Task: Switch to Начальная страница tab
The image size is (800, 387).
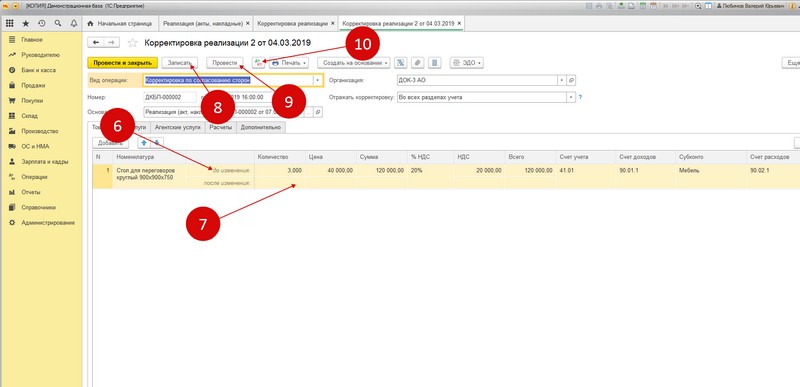Action: click(120, 23)
